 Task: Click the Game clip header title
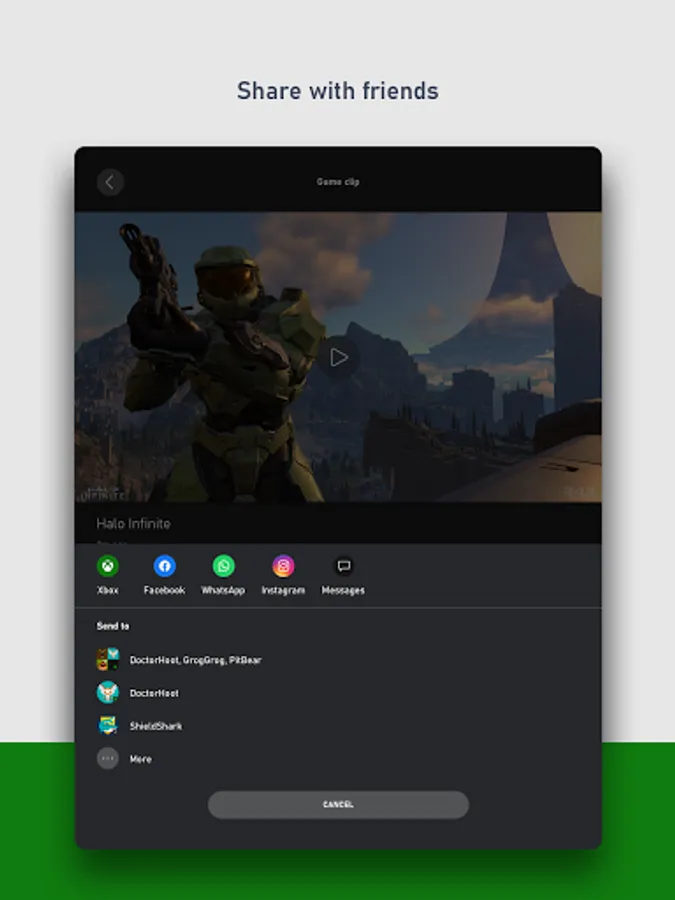pyautogui.click(x=338, y=182)
